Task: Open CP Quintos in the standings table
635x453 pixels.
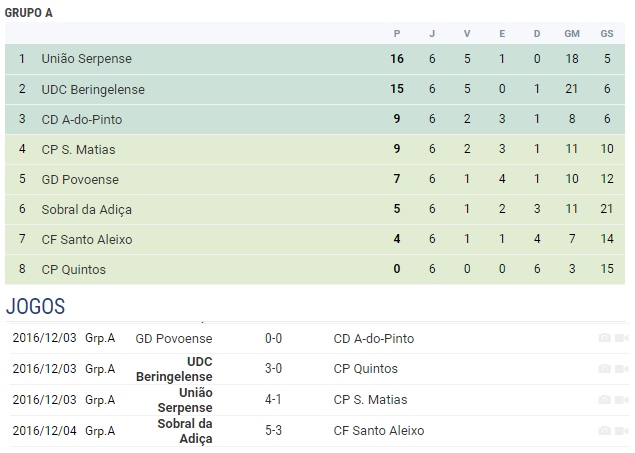Action: click(x=73, y=269)
